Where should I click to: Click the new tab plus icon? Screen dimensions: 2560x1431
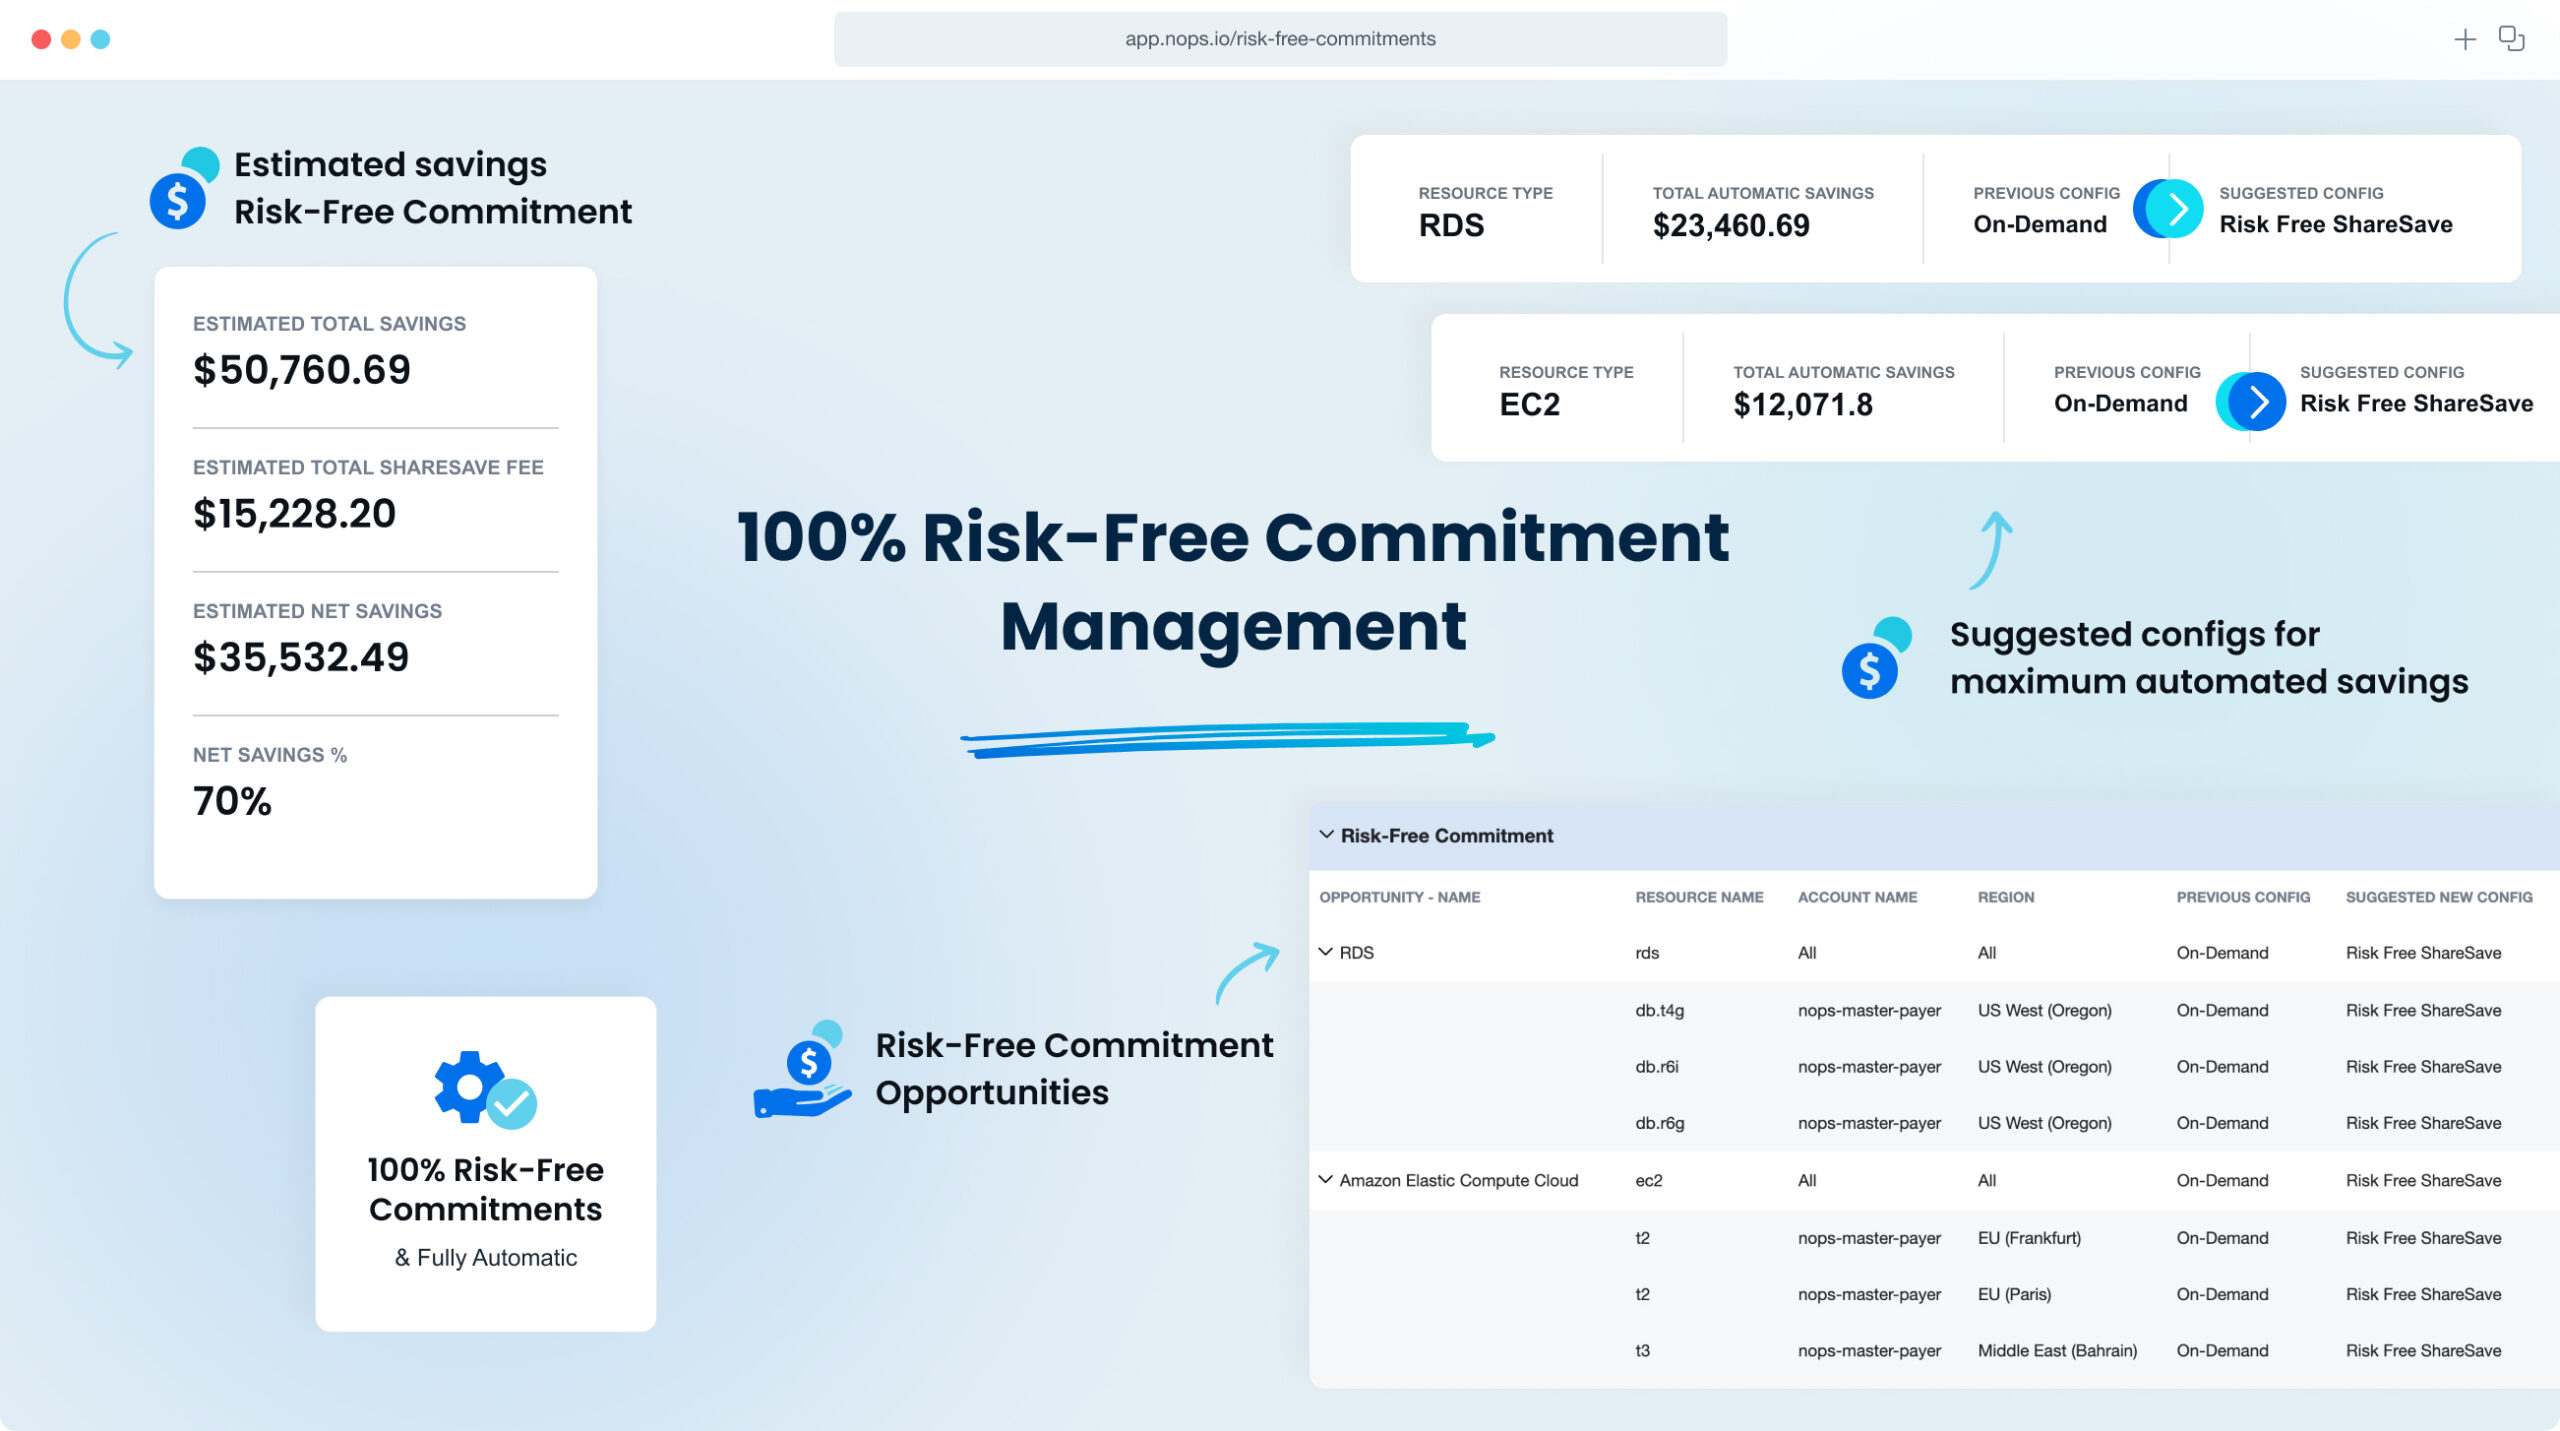[2465, 39]
